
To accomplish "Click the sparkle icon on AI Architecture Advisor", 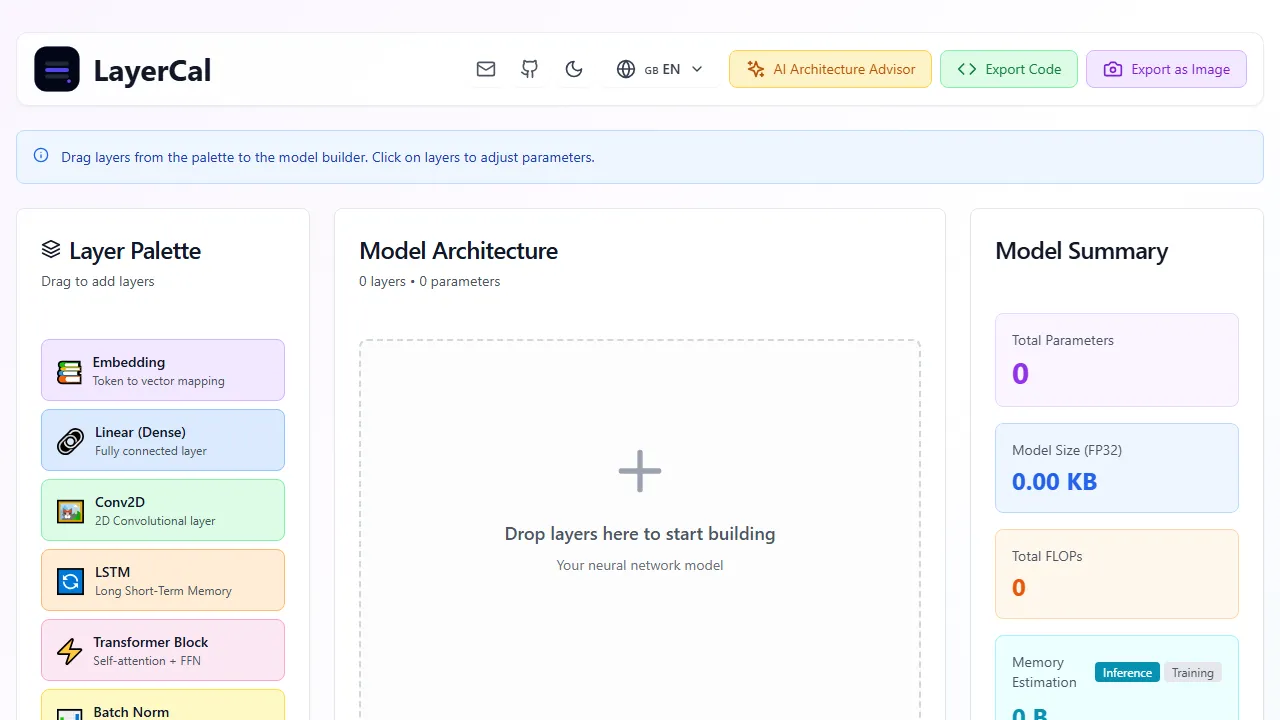I will (757, 69).
